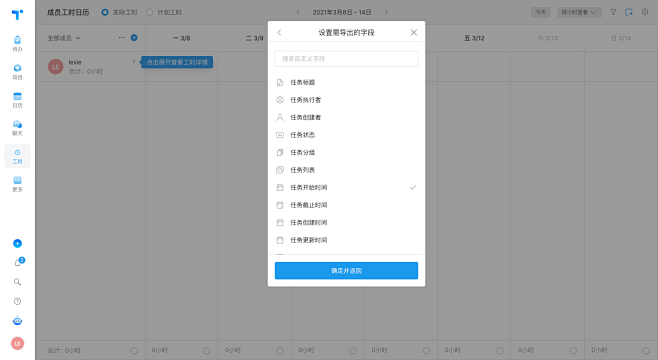Click the three-dots more icon beside 全部成员
Screen dimensions: 658x360
(x=122, y=37)
